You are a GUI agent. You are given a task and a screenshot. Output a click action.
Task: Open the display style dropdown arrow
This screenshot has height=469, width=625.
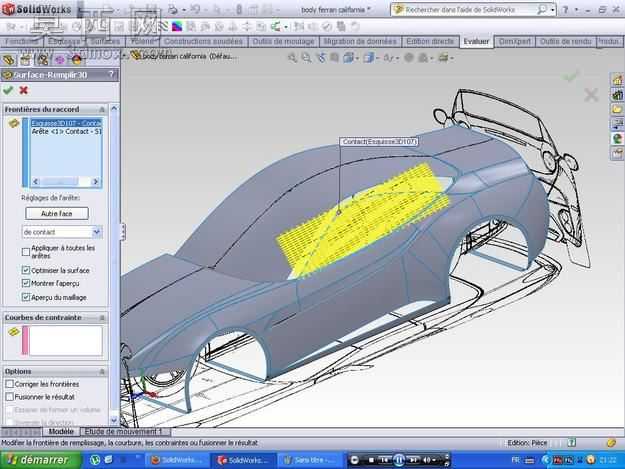377,59
